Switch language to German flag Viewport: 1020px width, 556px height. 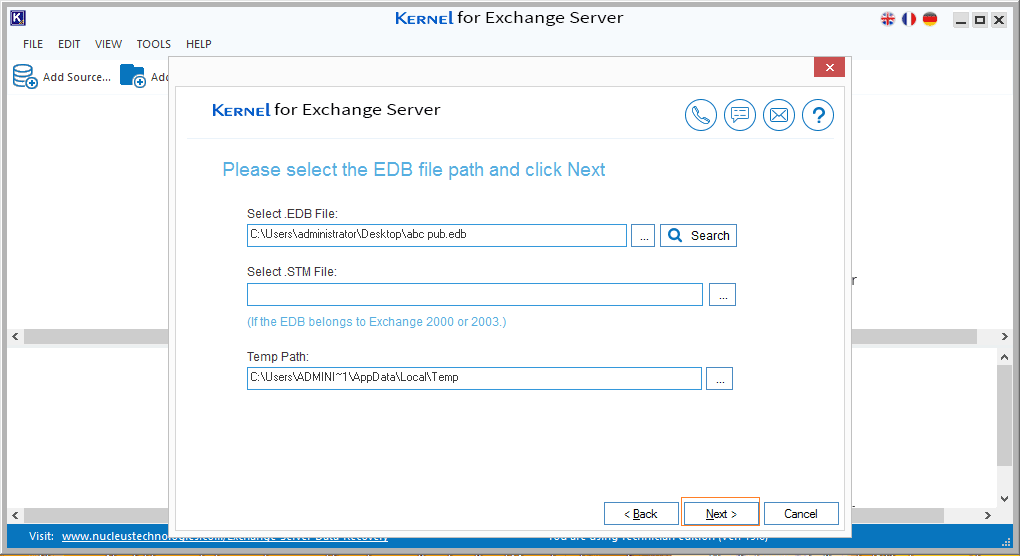tap(930, 19)
